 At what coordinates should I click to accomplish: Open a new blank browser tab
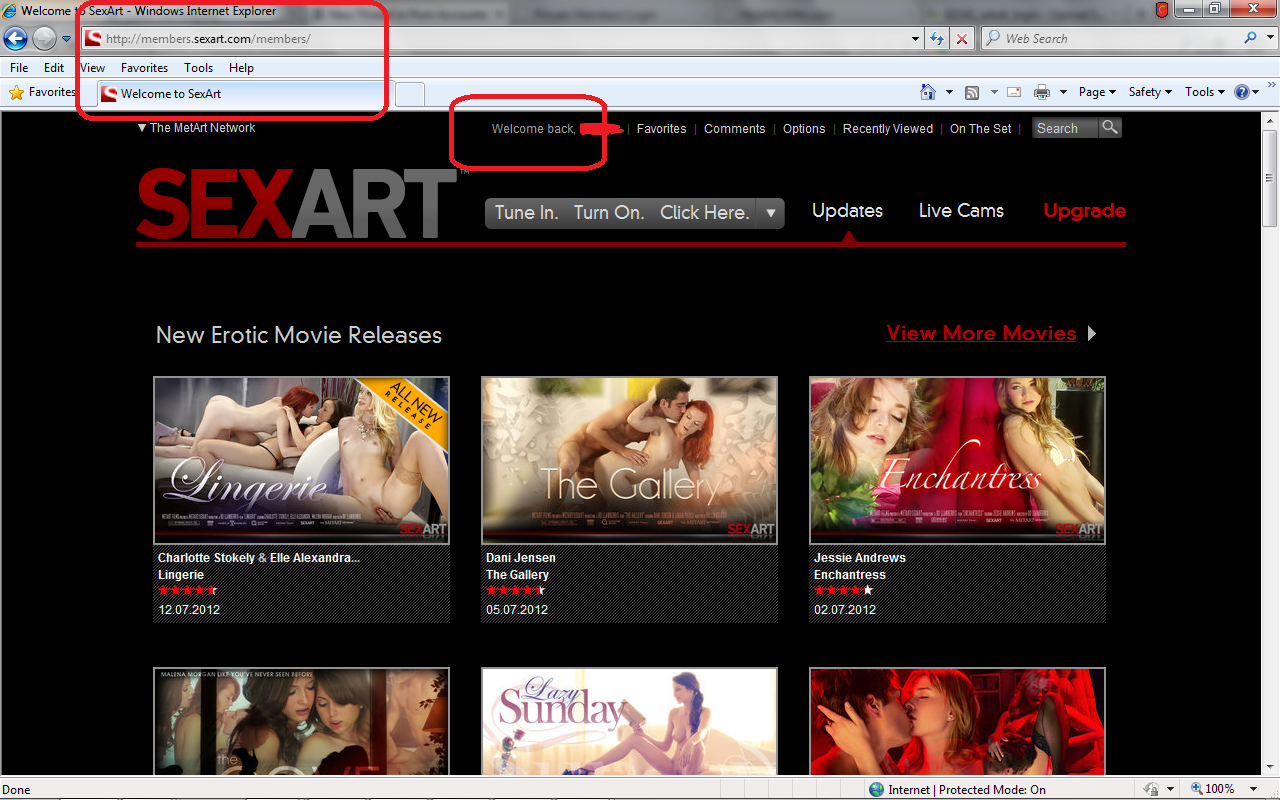pos(409,94)
